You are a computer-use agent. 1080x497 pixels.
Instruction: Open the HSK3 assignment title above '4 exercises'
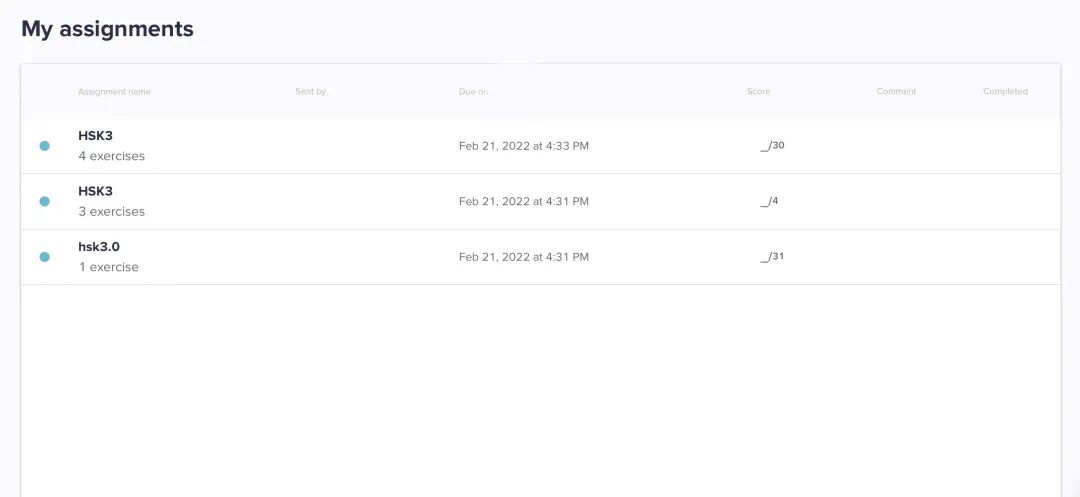click(x=96, y=136)
